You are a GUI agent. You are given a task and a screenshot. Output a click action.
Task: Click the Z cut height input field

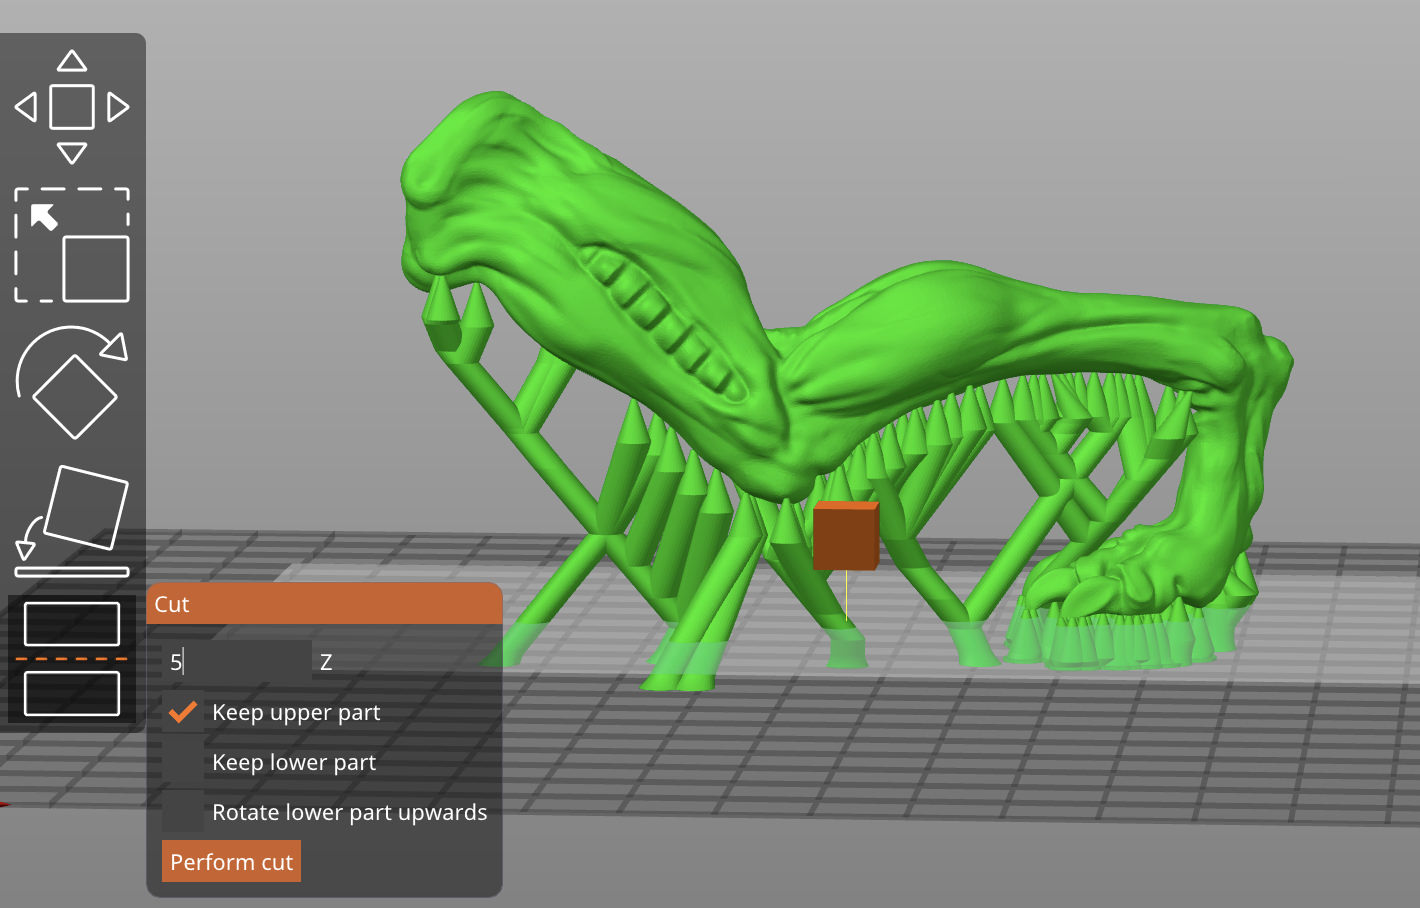(x=237, y=661)
